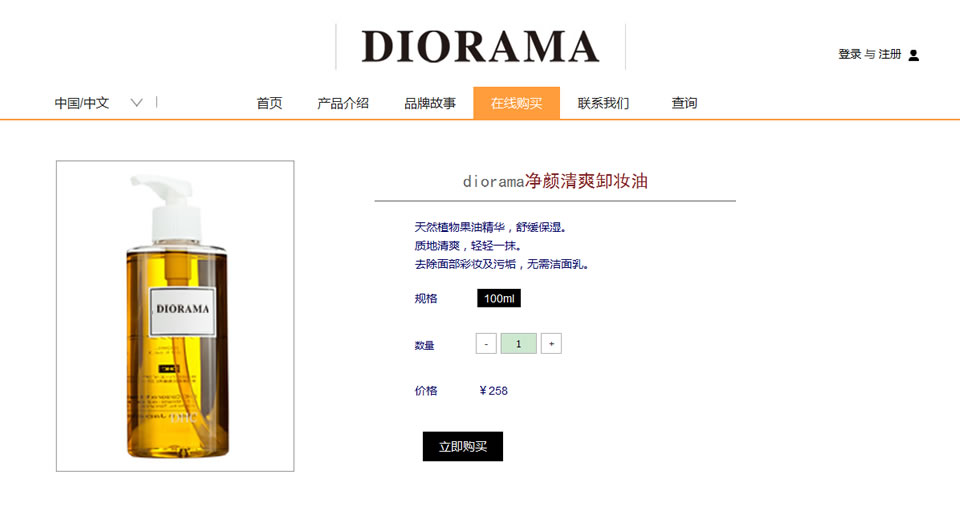Open the 品牌故事 page
This screenshot has height=532, width=960.
430,103
